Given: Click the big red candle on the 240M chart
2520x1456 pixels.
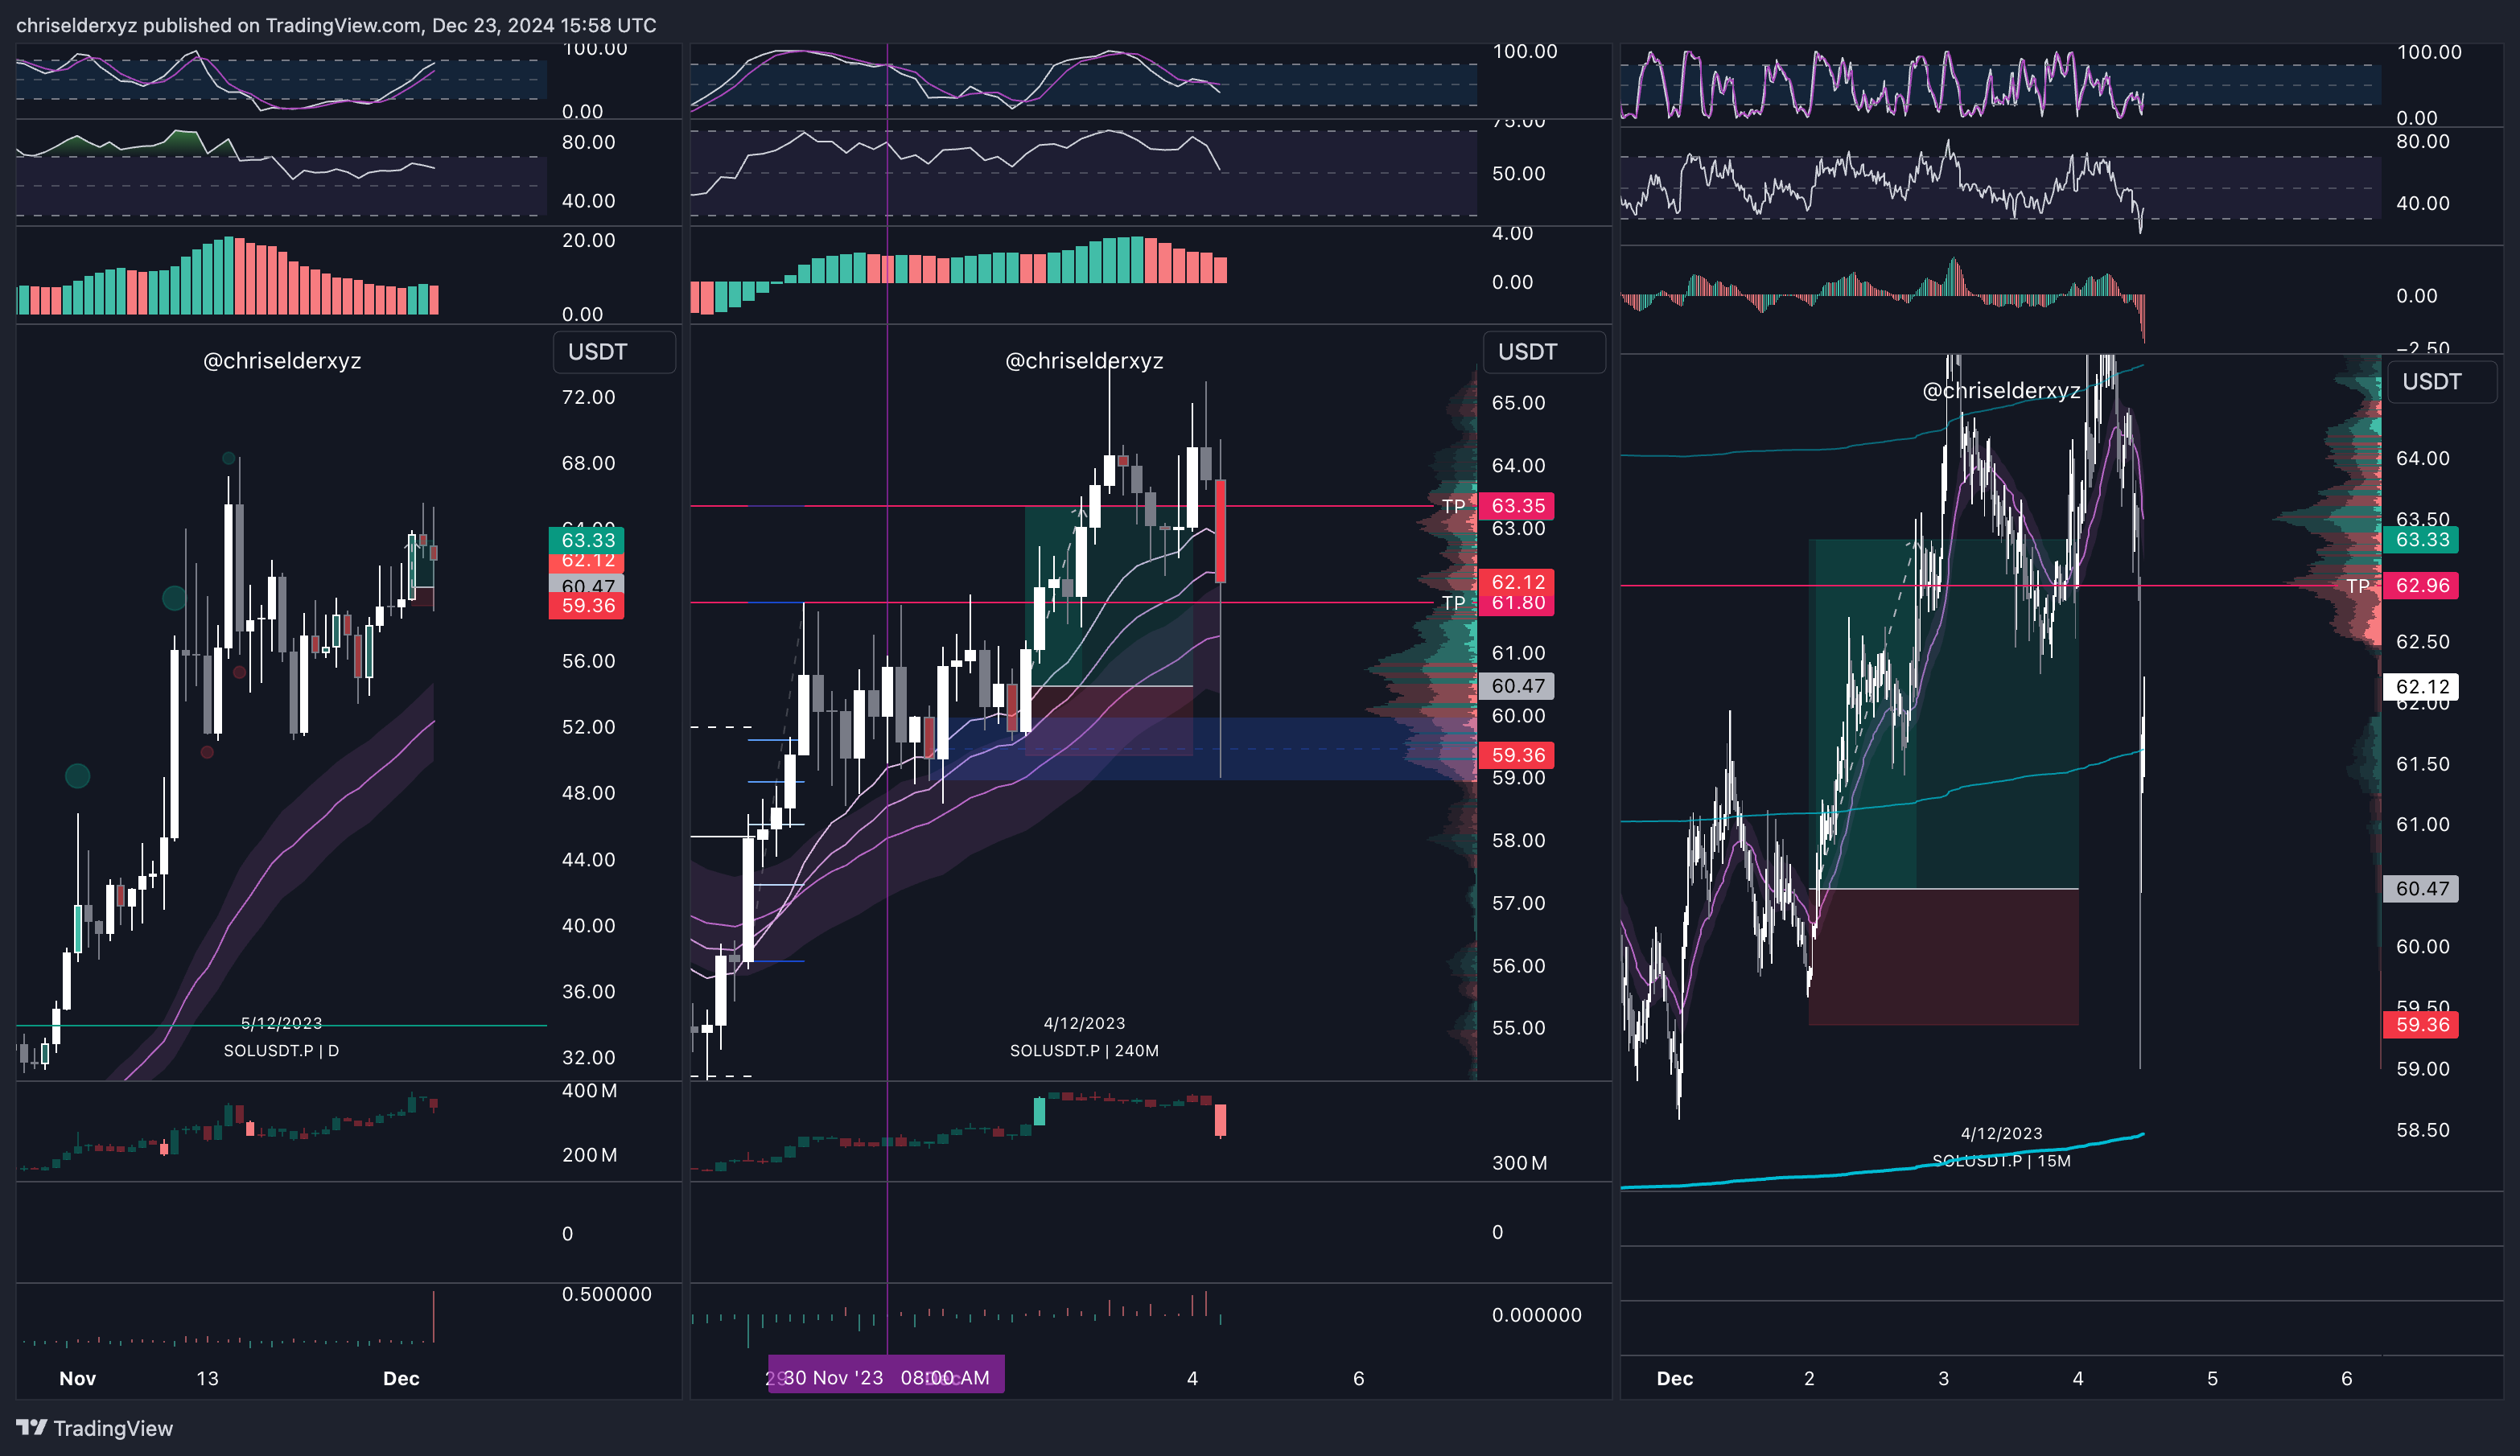Looking at the screenshot, I should pos(1220,530).
